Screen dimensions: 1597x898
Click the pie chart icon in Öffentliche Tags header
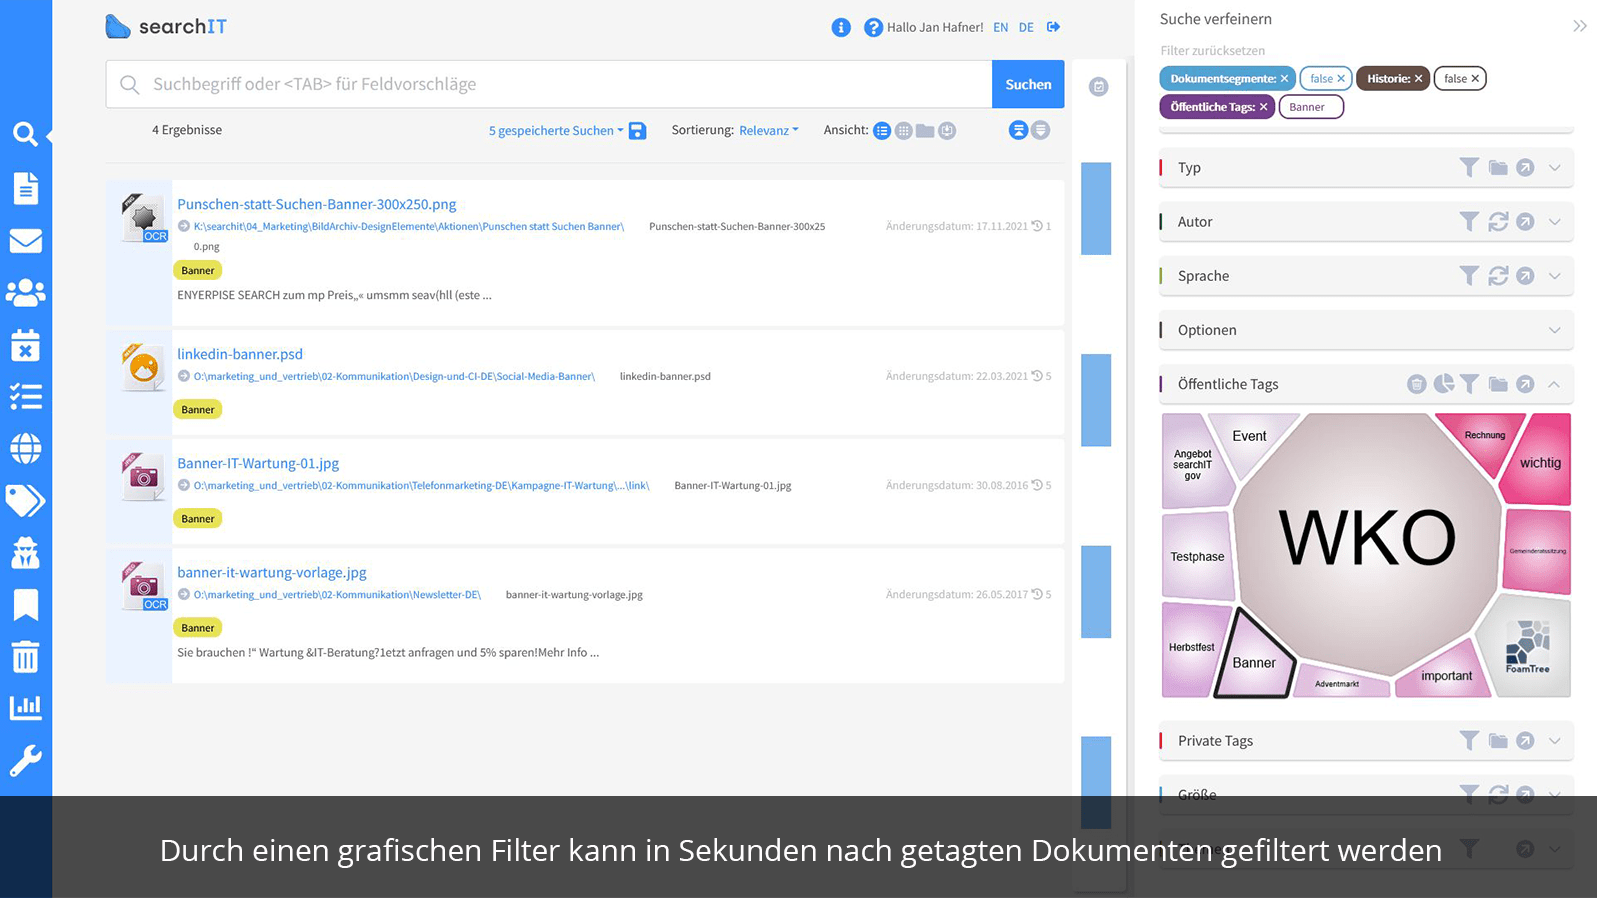tap(1443, 383)
